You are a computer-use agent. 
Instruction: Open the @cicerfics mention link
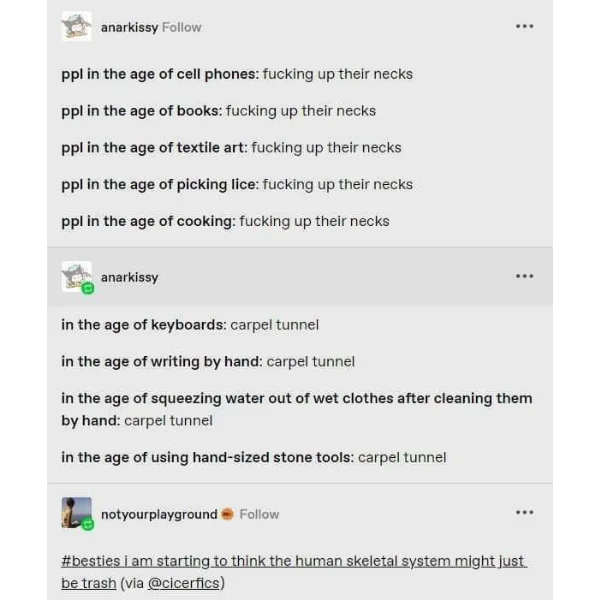coord(184,583)
